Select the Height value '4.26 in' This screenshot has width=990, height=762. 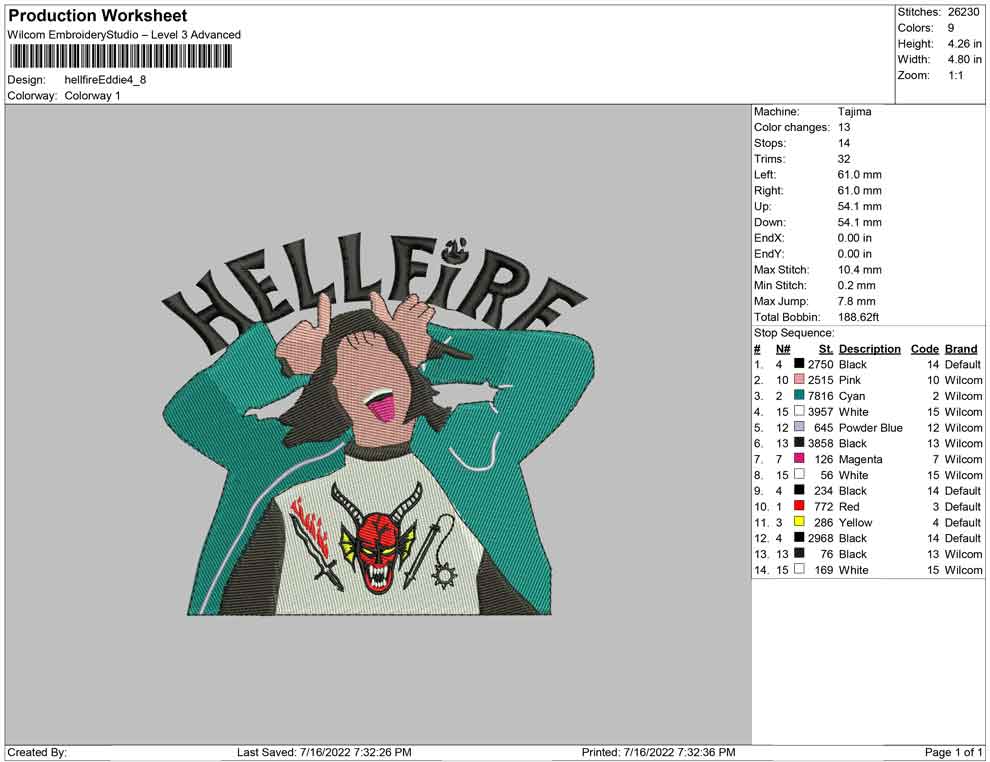[x=964, y=44]
